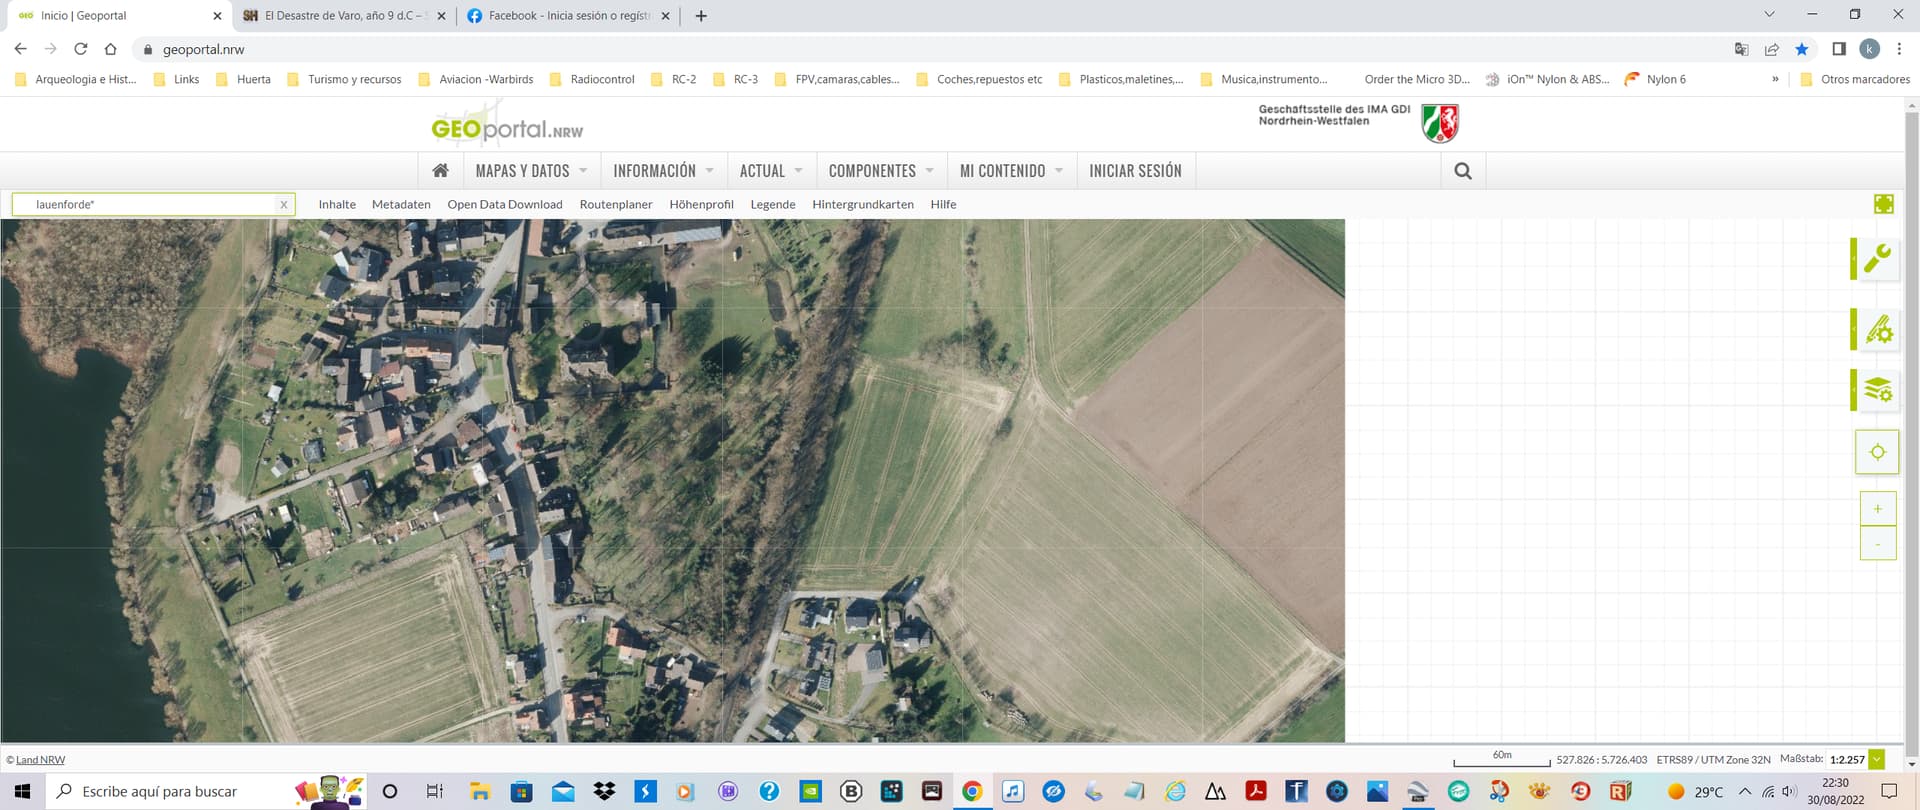
Task: Open the wrench tools panel
Action: [x=1876, y=258]
